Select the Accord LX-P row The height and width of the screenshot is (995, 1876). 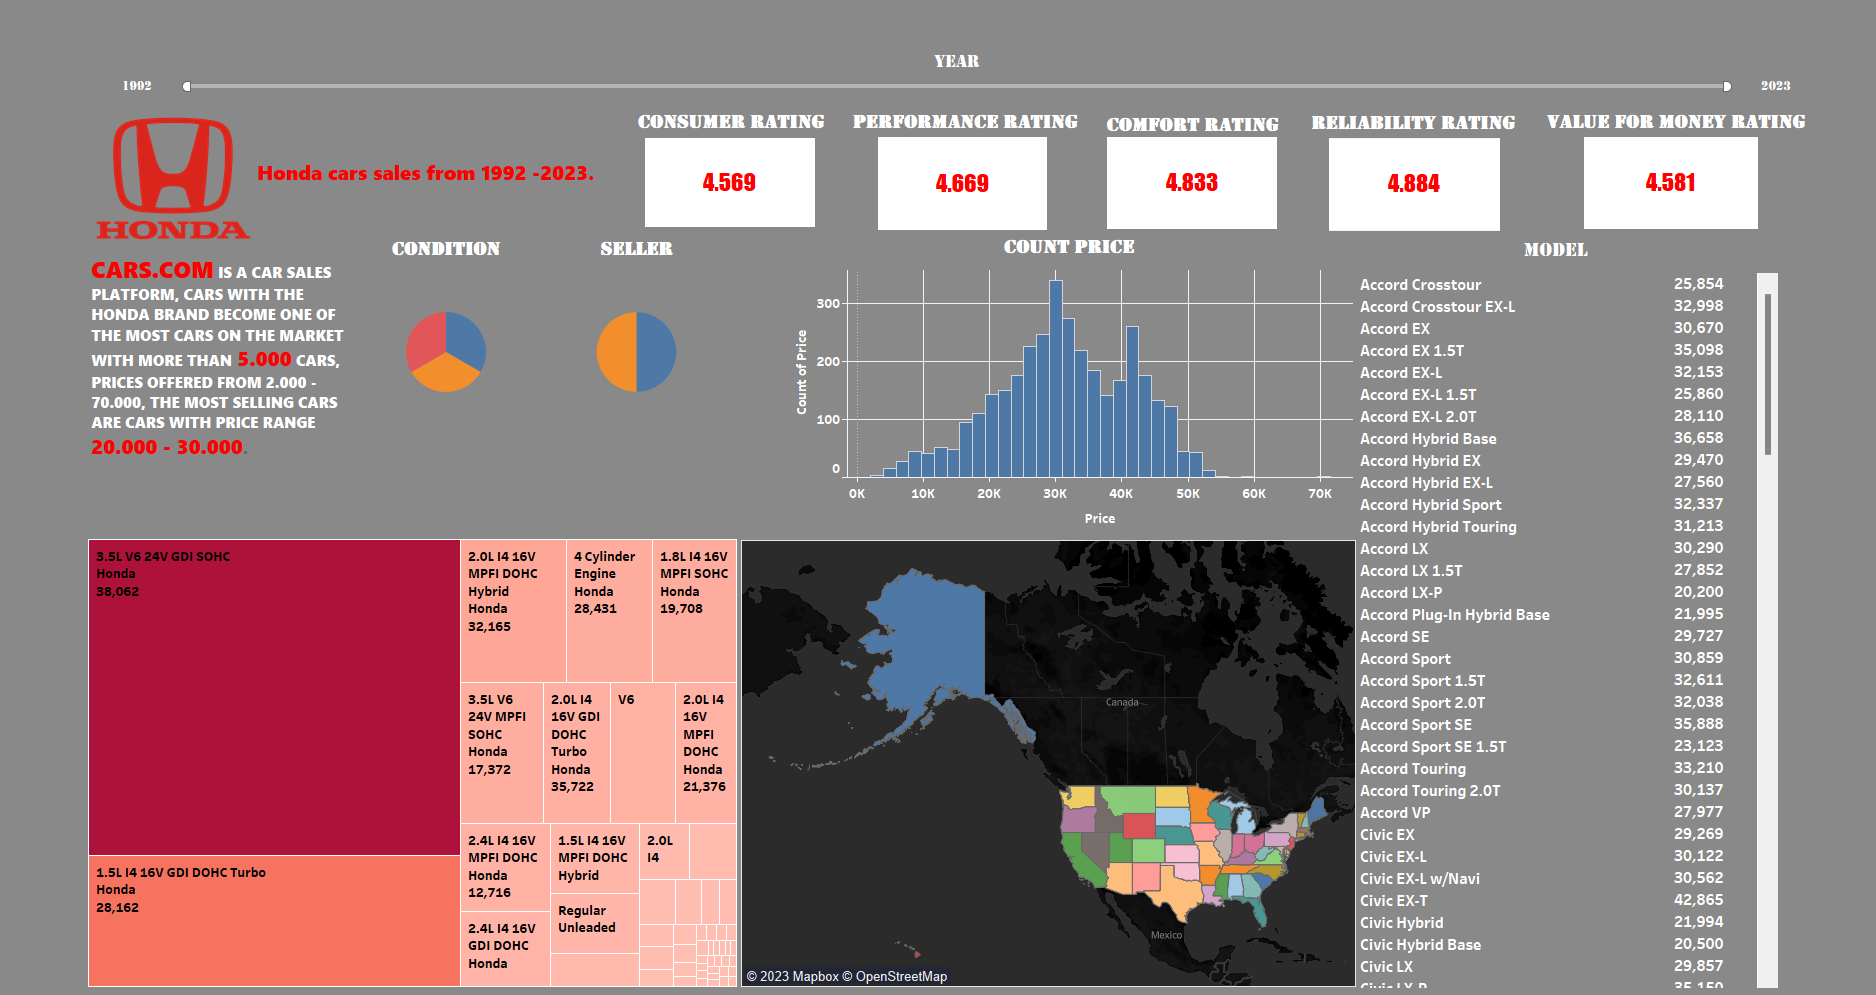[x=1541, y=593]
